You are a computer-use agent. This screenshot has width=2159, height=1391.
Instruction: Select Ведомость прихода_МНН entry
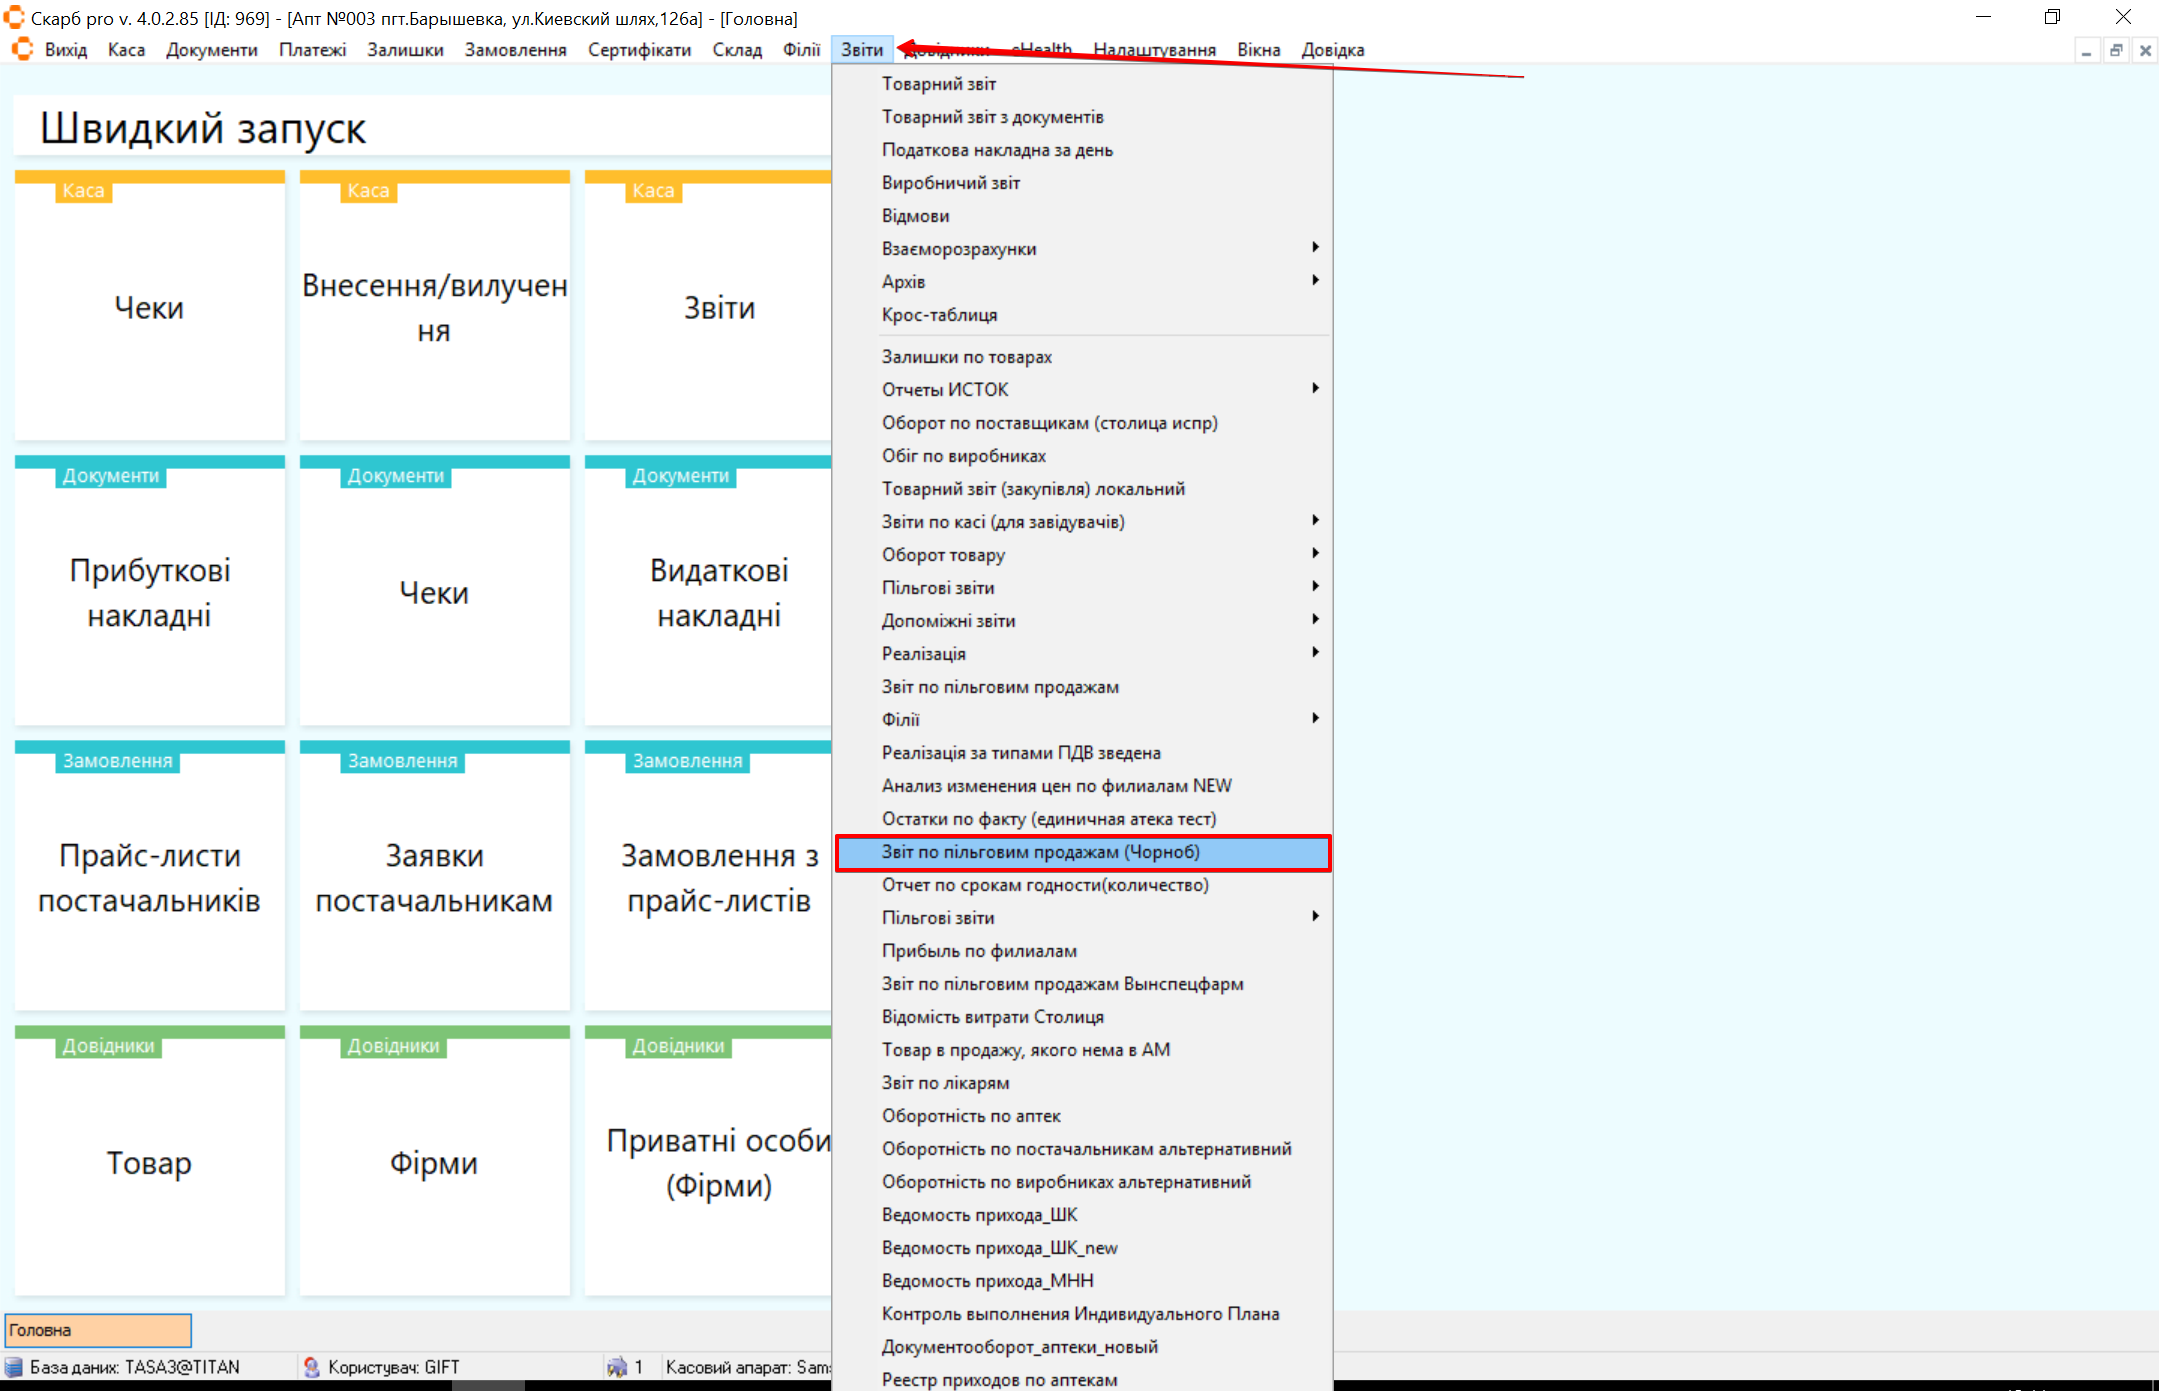coord(1083,1281)
